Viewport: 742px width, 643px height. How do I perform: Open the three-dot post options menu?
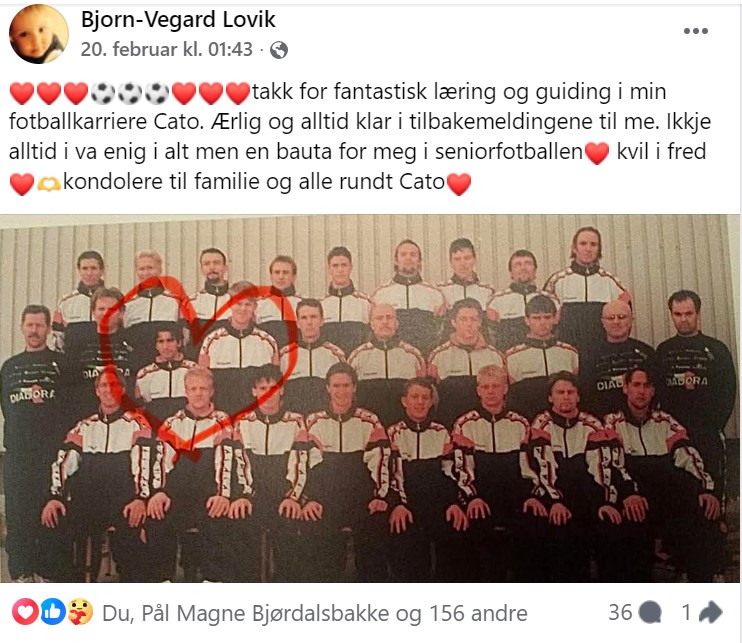click(696, 31)
